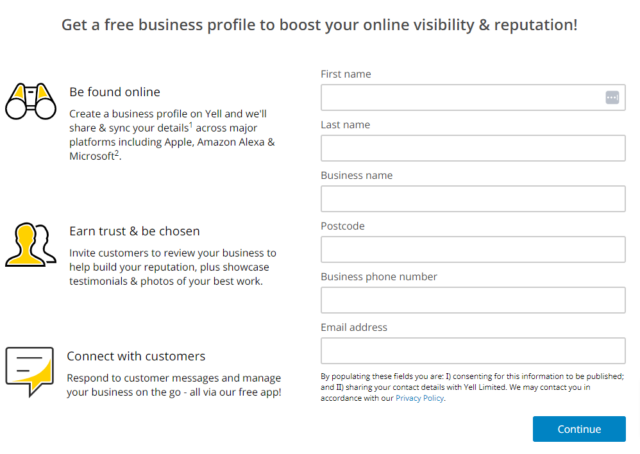Select the Last name input field

473,148
